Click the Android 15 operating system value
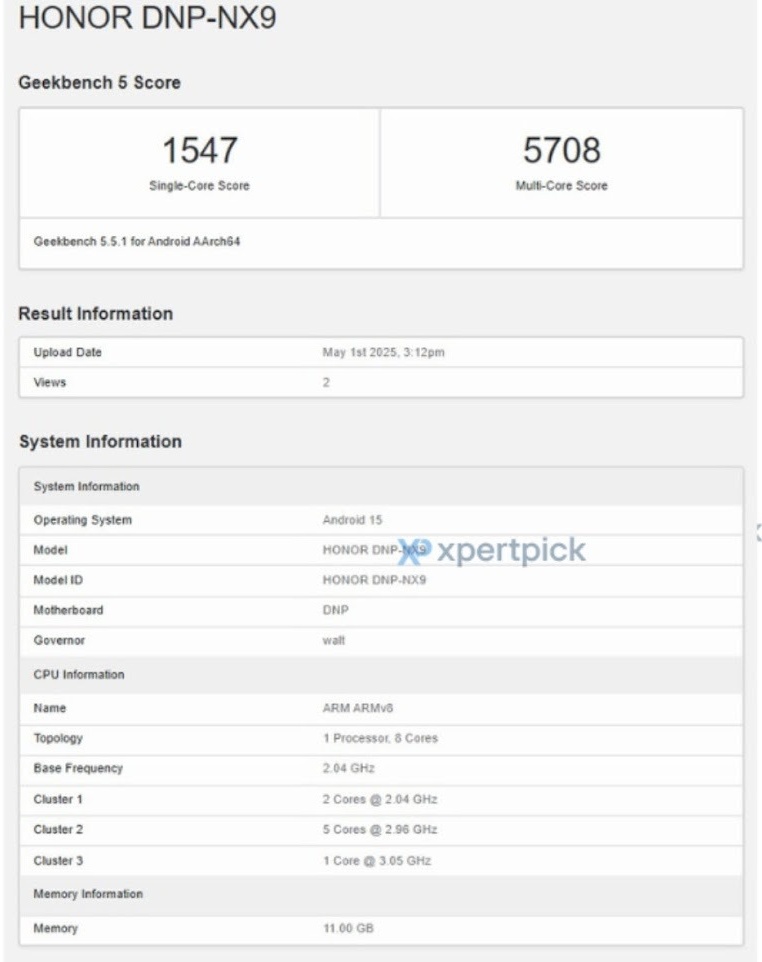The width and height of the screenshot is (762, 962). [352, 520]
